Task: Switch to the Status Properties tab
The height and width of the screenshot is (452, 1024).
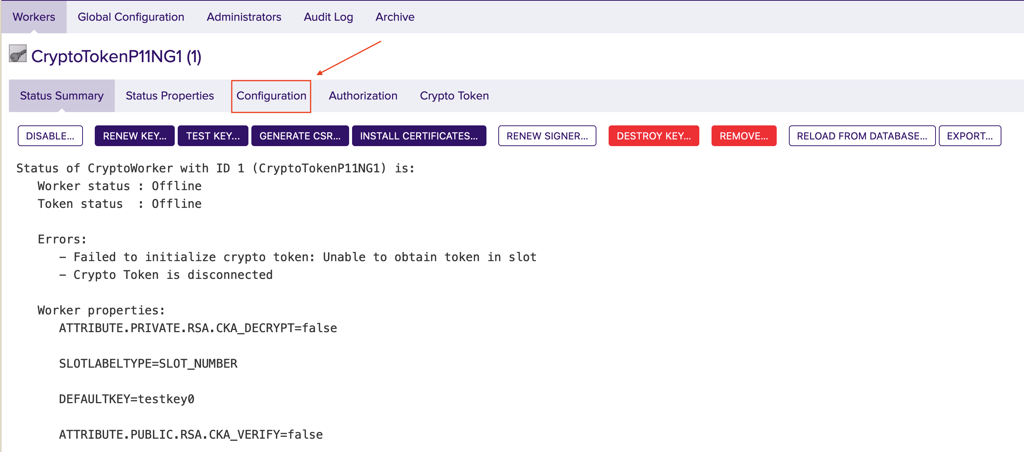Action: pos(170,96)
